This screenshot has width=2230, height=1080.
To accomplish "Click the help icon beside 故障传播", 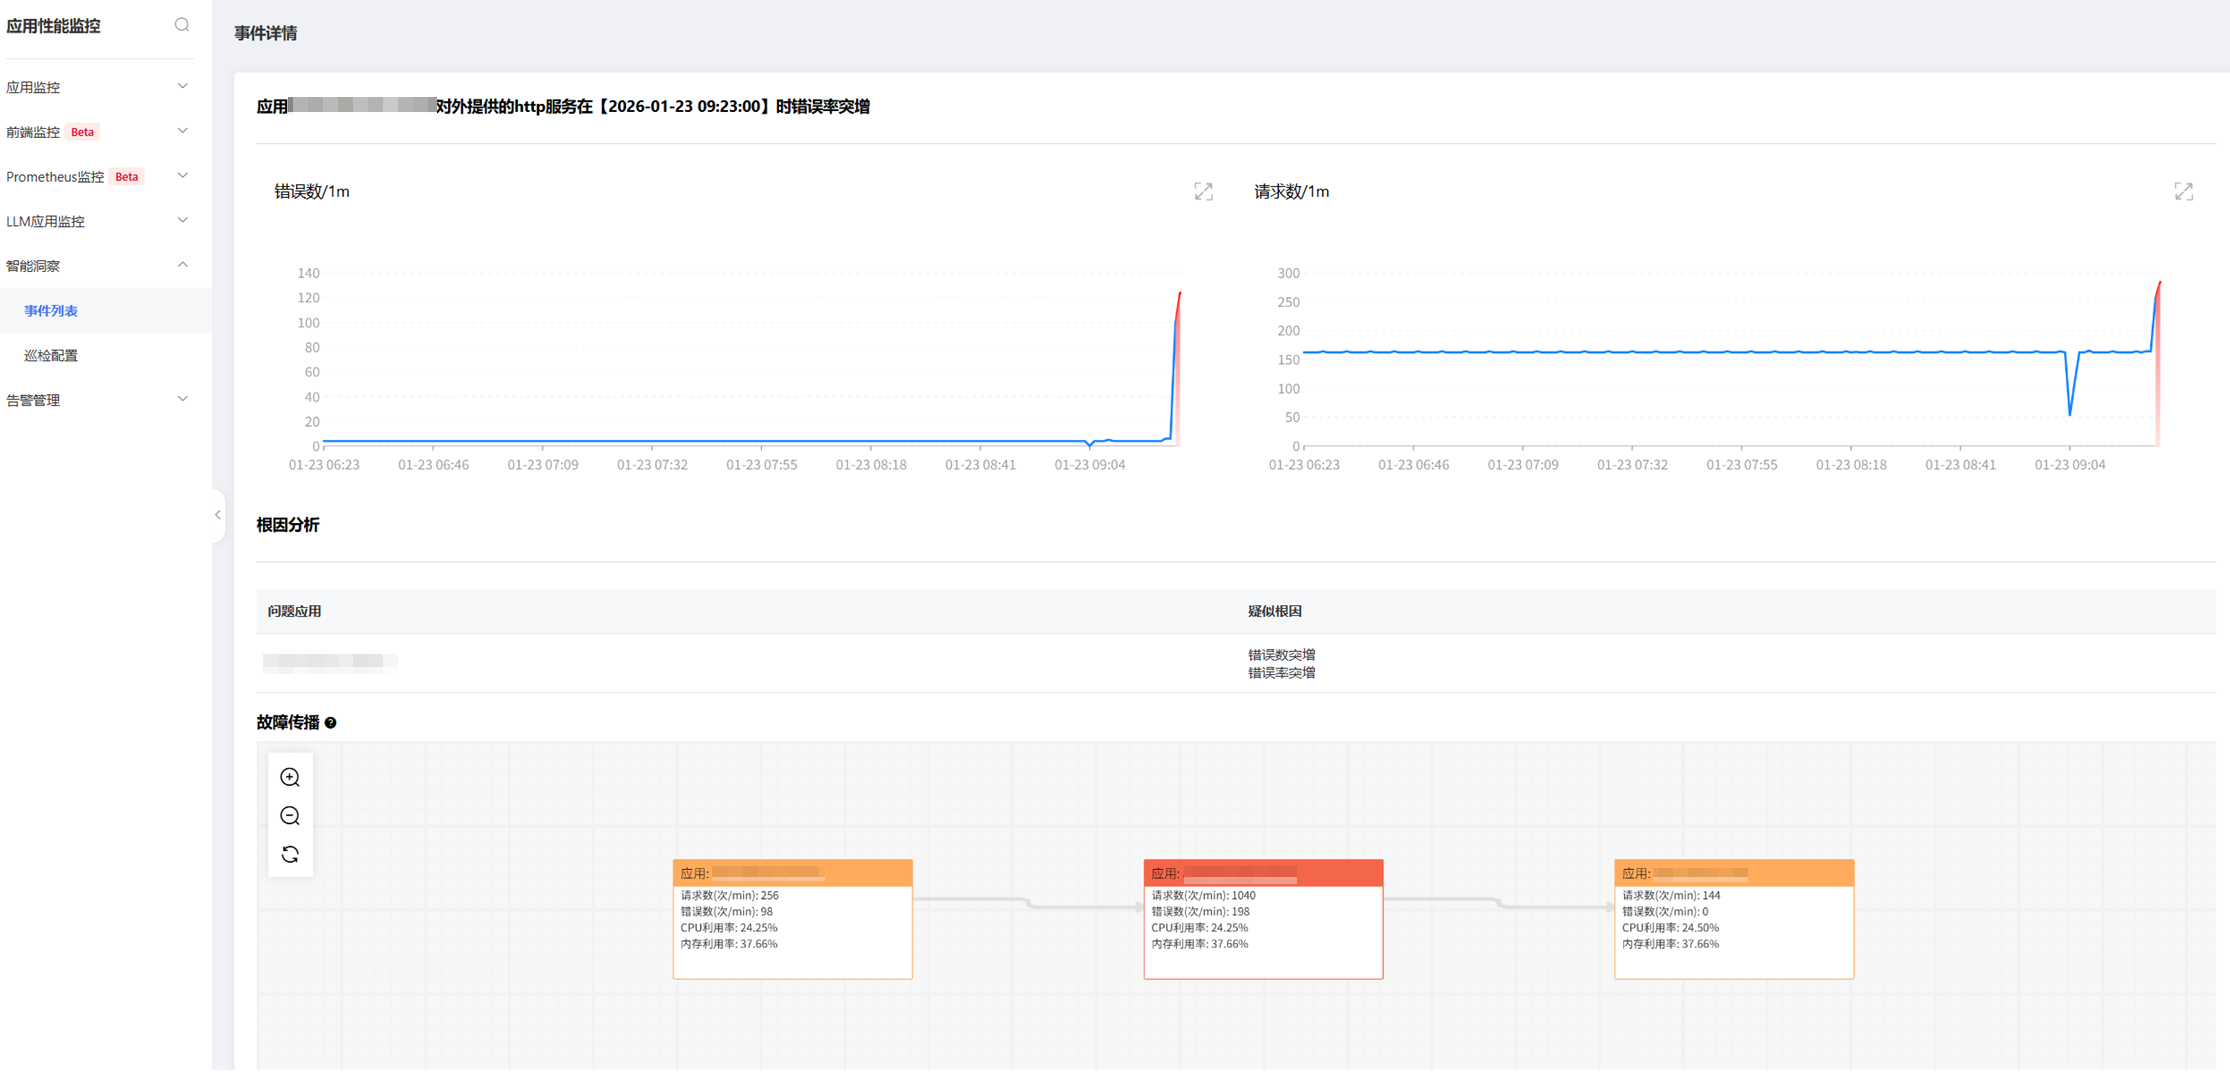I will [331, 723].
